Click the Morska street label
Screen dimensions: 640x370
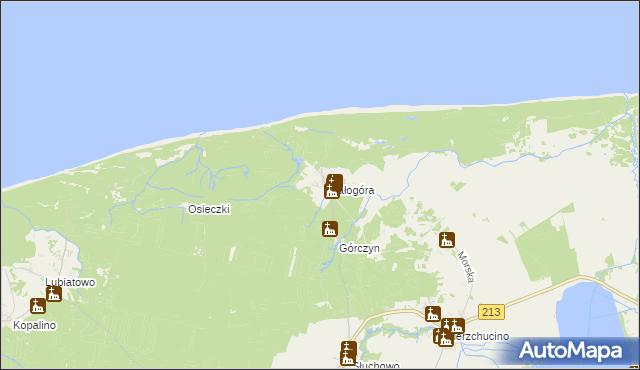(466, 267)
